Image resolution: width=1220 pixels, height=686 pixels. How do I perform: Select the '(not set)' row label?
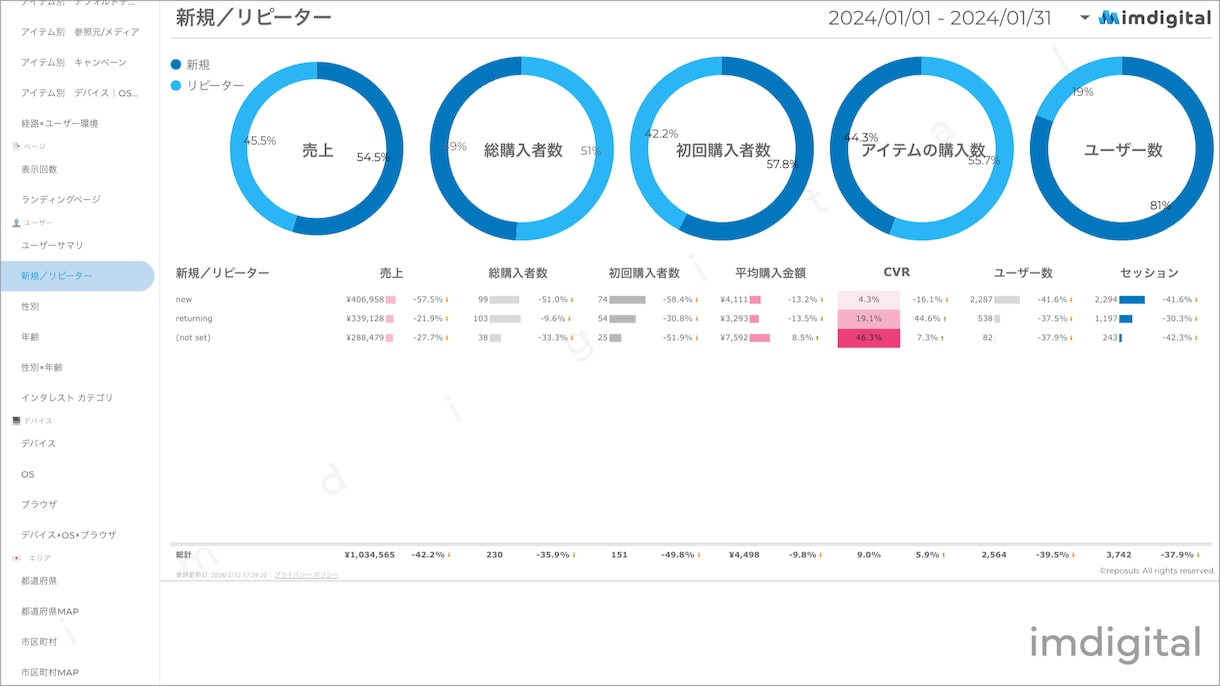point(193,337)
